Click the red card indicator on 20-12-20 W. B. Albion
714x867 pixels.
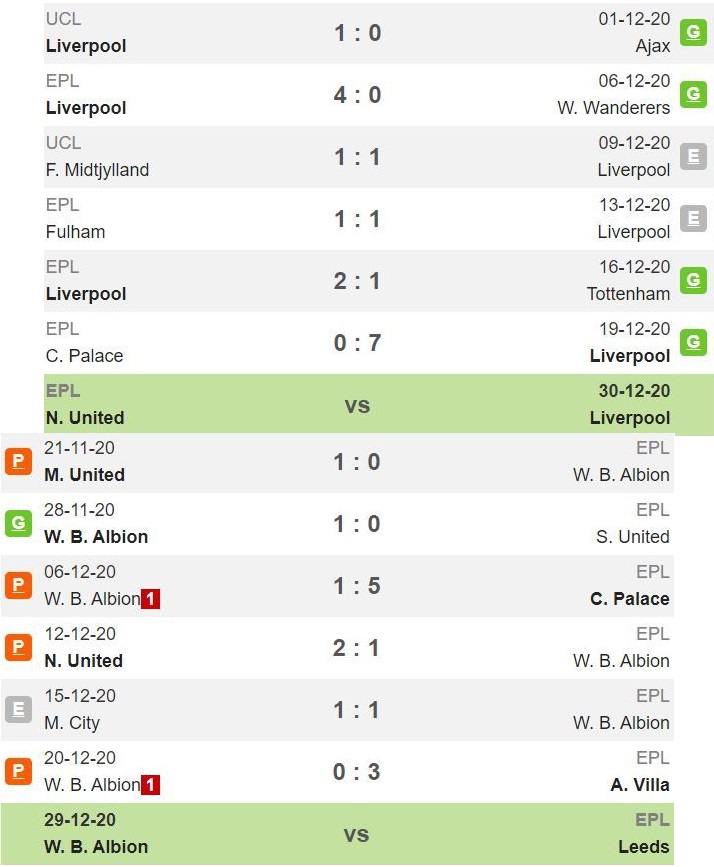(150, 785)
